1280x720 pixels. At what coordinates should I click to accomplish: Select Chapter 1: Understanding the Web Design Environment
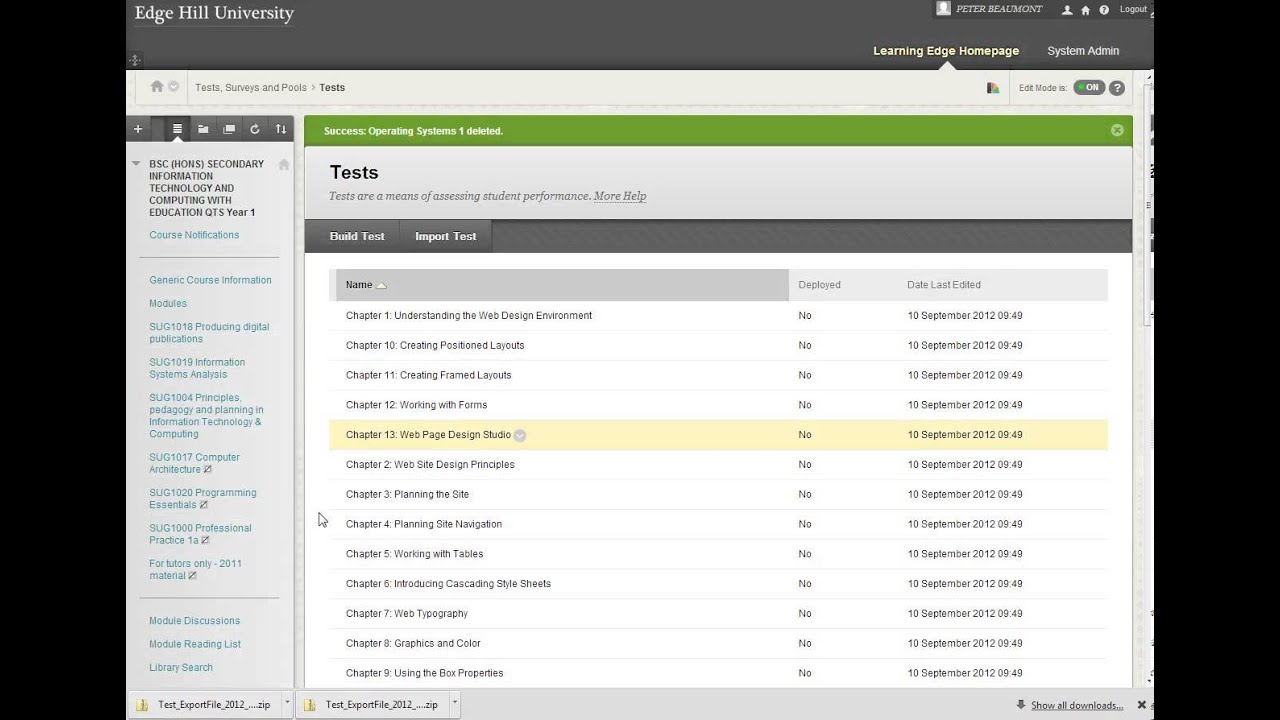tap(469, 315)
